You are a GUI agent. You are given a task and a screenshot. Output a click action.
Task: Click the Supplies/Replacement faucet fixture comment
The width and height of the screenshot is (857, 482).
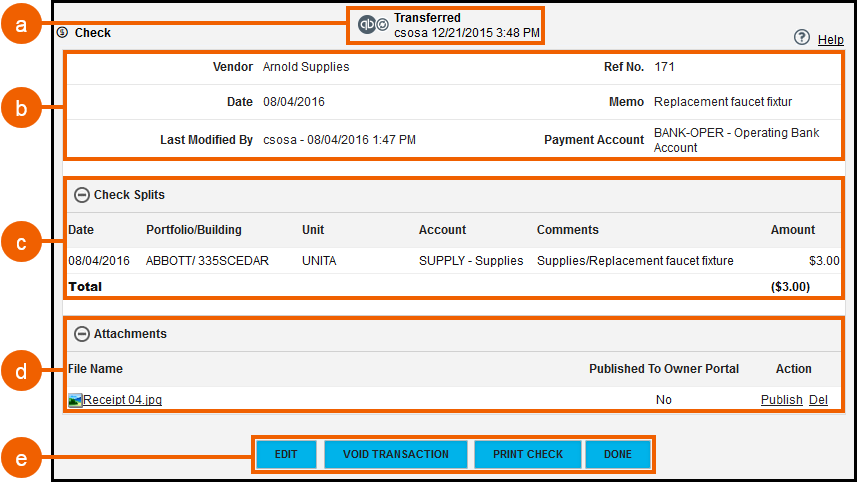(x=635, y=261)
